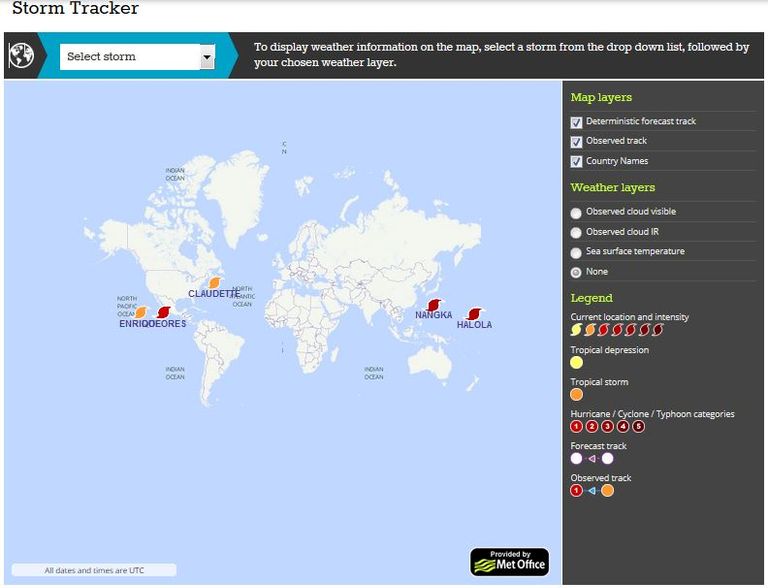Click the orange Tropical storm legend dot
Viewport: 768px width, 588px height.
(576, 394)
